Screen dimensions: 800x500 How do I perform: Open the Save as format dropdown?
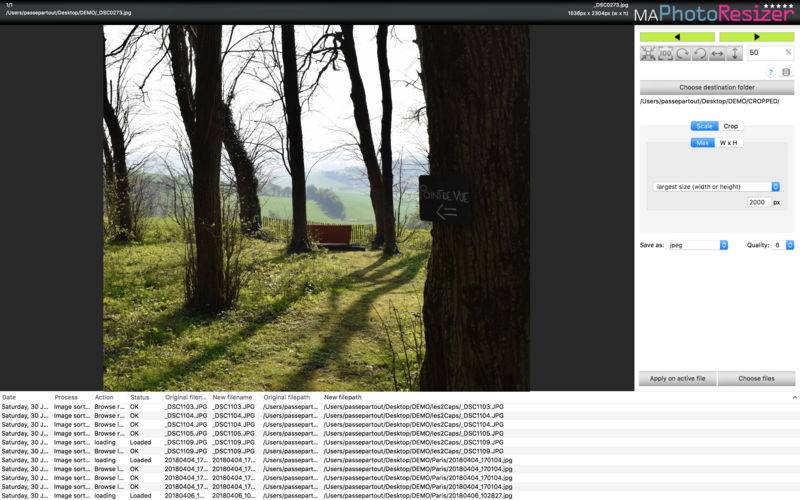pos(698,245)
